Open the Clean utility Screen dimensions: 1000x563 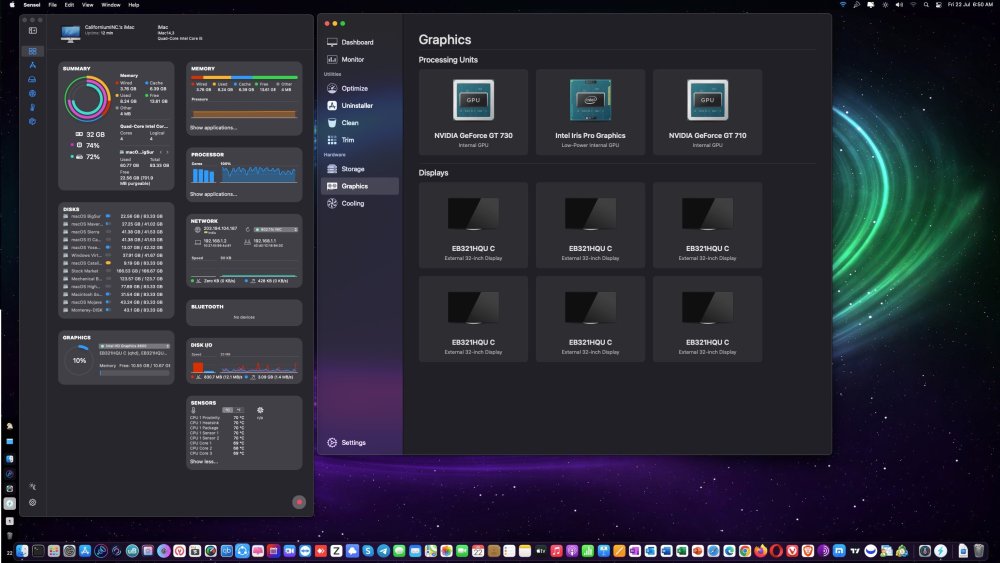pos(358,122)
